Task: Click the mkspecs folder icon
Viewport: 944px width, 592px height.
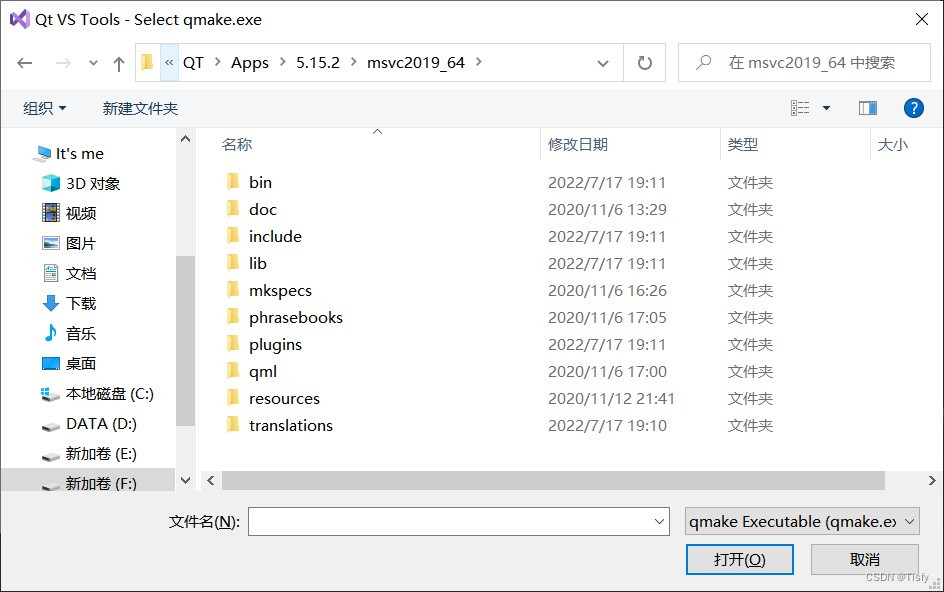Action: [x=233, y=289]
